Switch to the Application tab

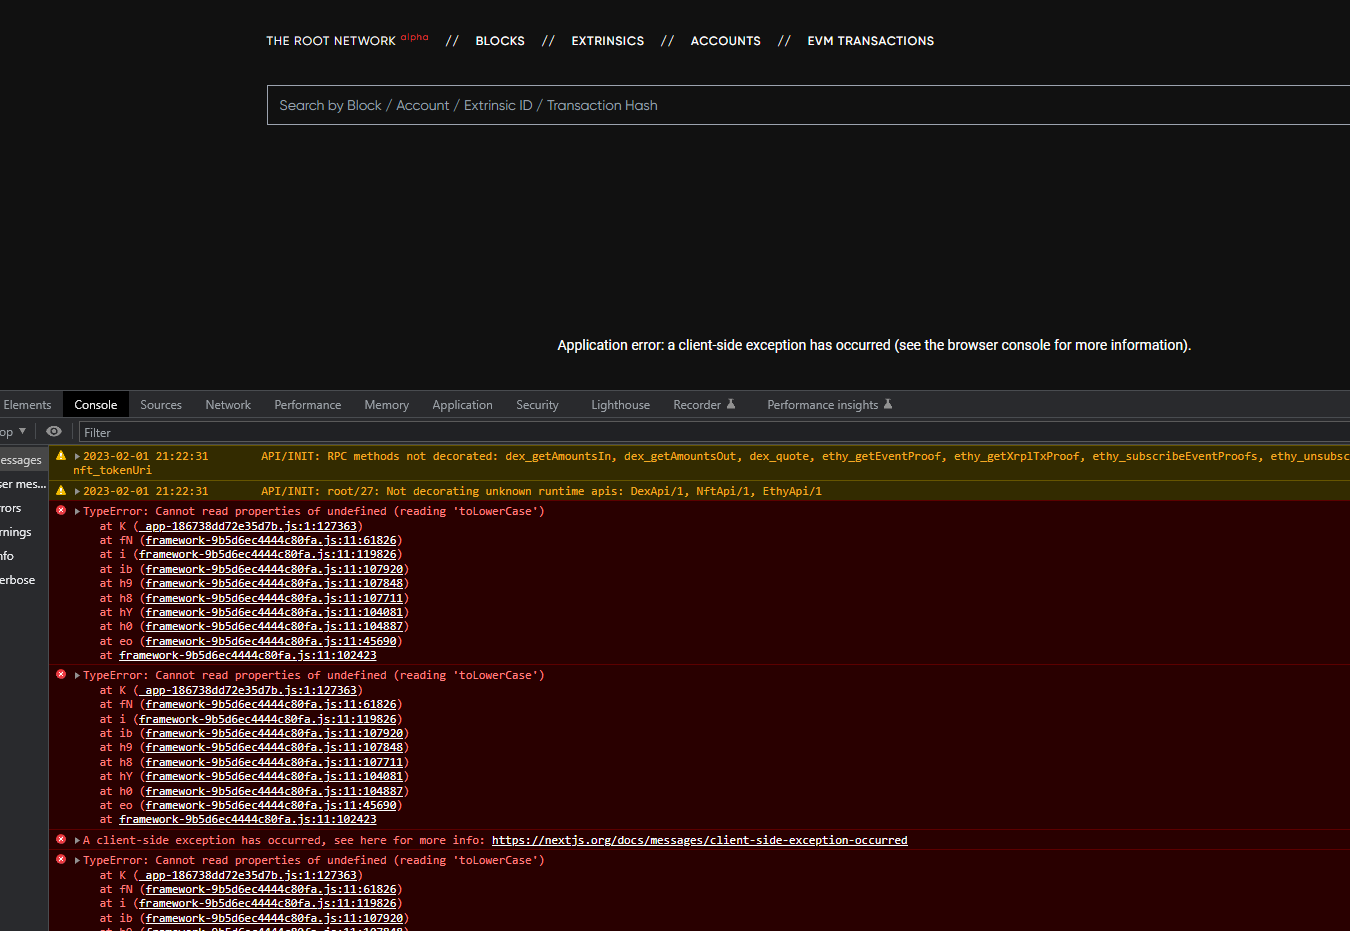tap(462, 404)
